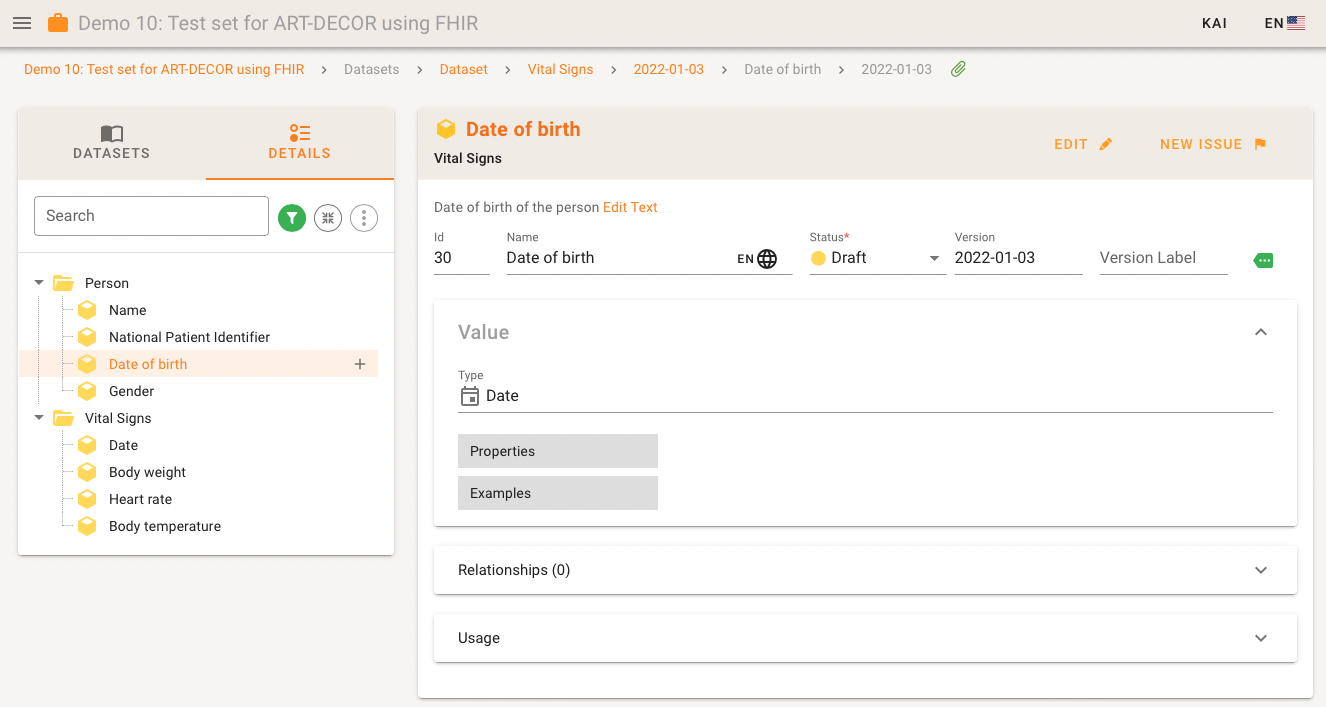Expand the Usage panel
1326x707 pixels.
pos(1260,638)
